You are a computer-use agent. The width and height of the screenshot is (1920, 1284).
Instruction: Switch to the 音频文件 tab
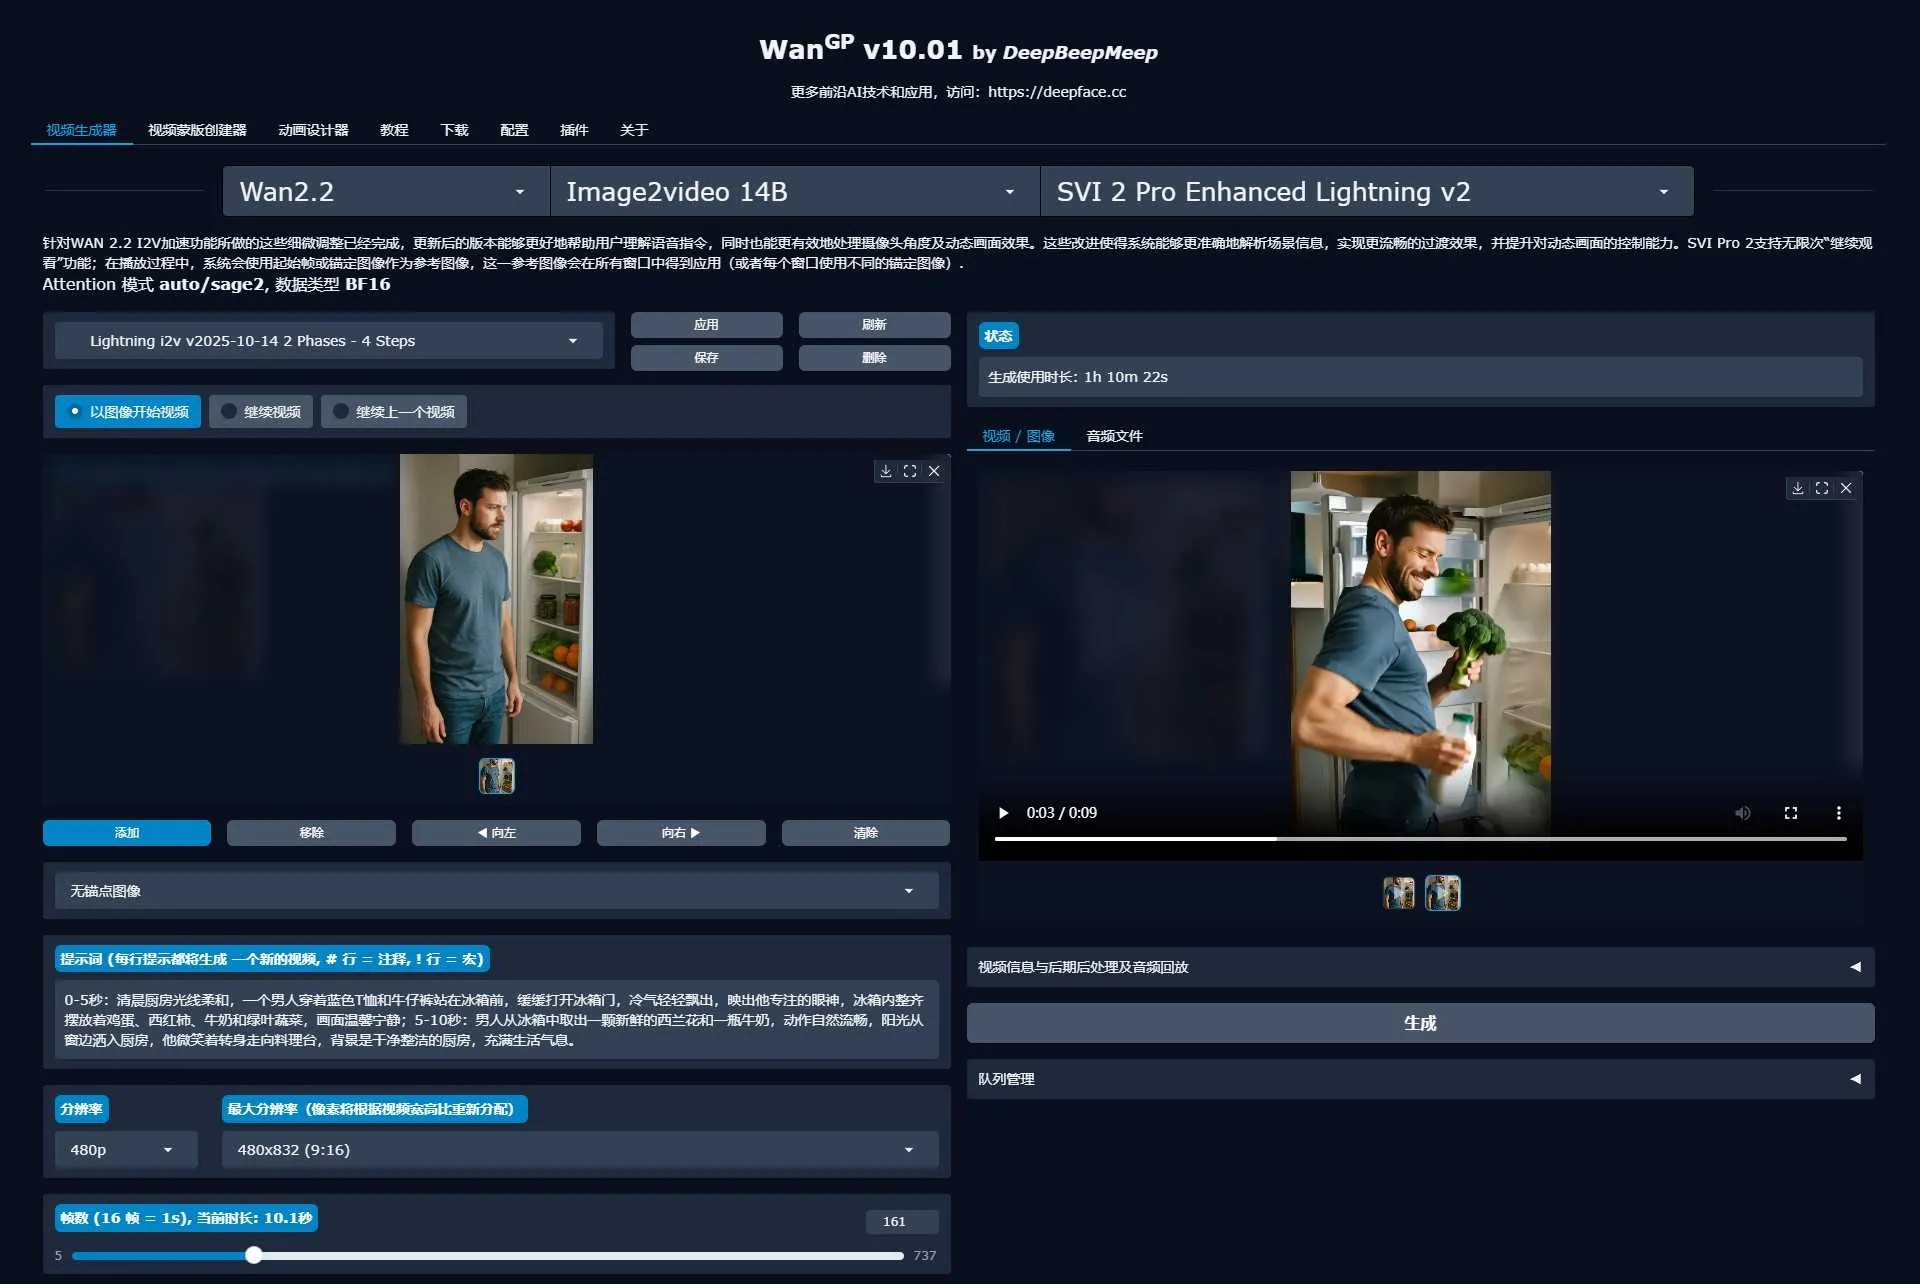[x=1114, y=436]
